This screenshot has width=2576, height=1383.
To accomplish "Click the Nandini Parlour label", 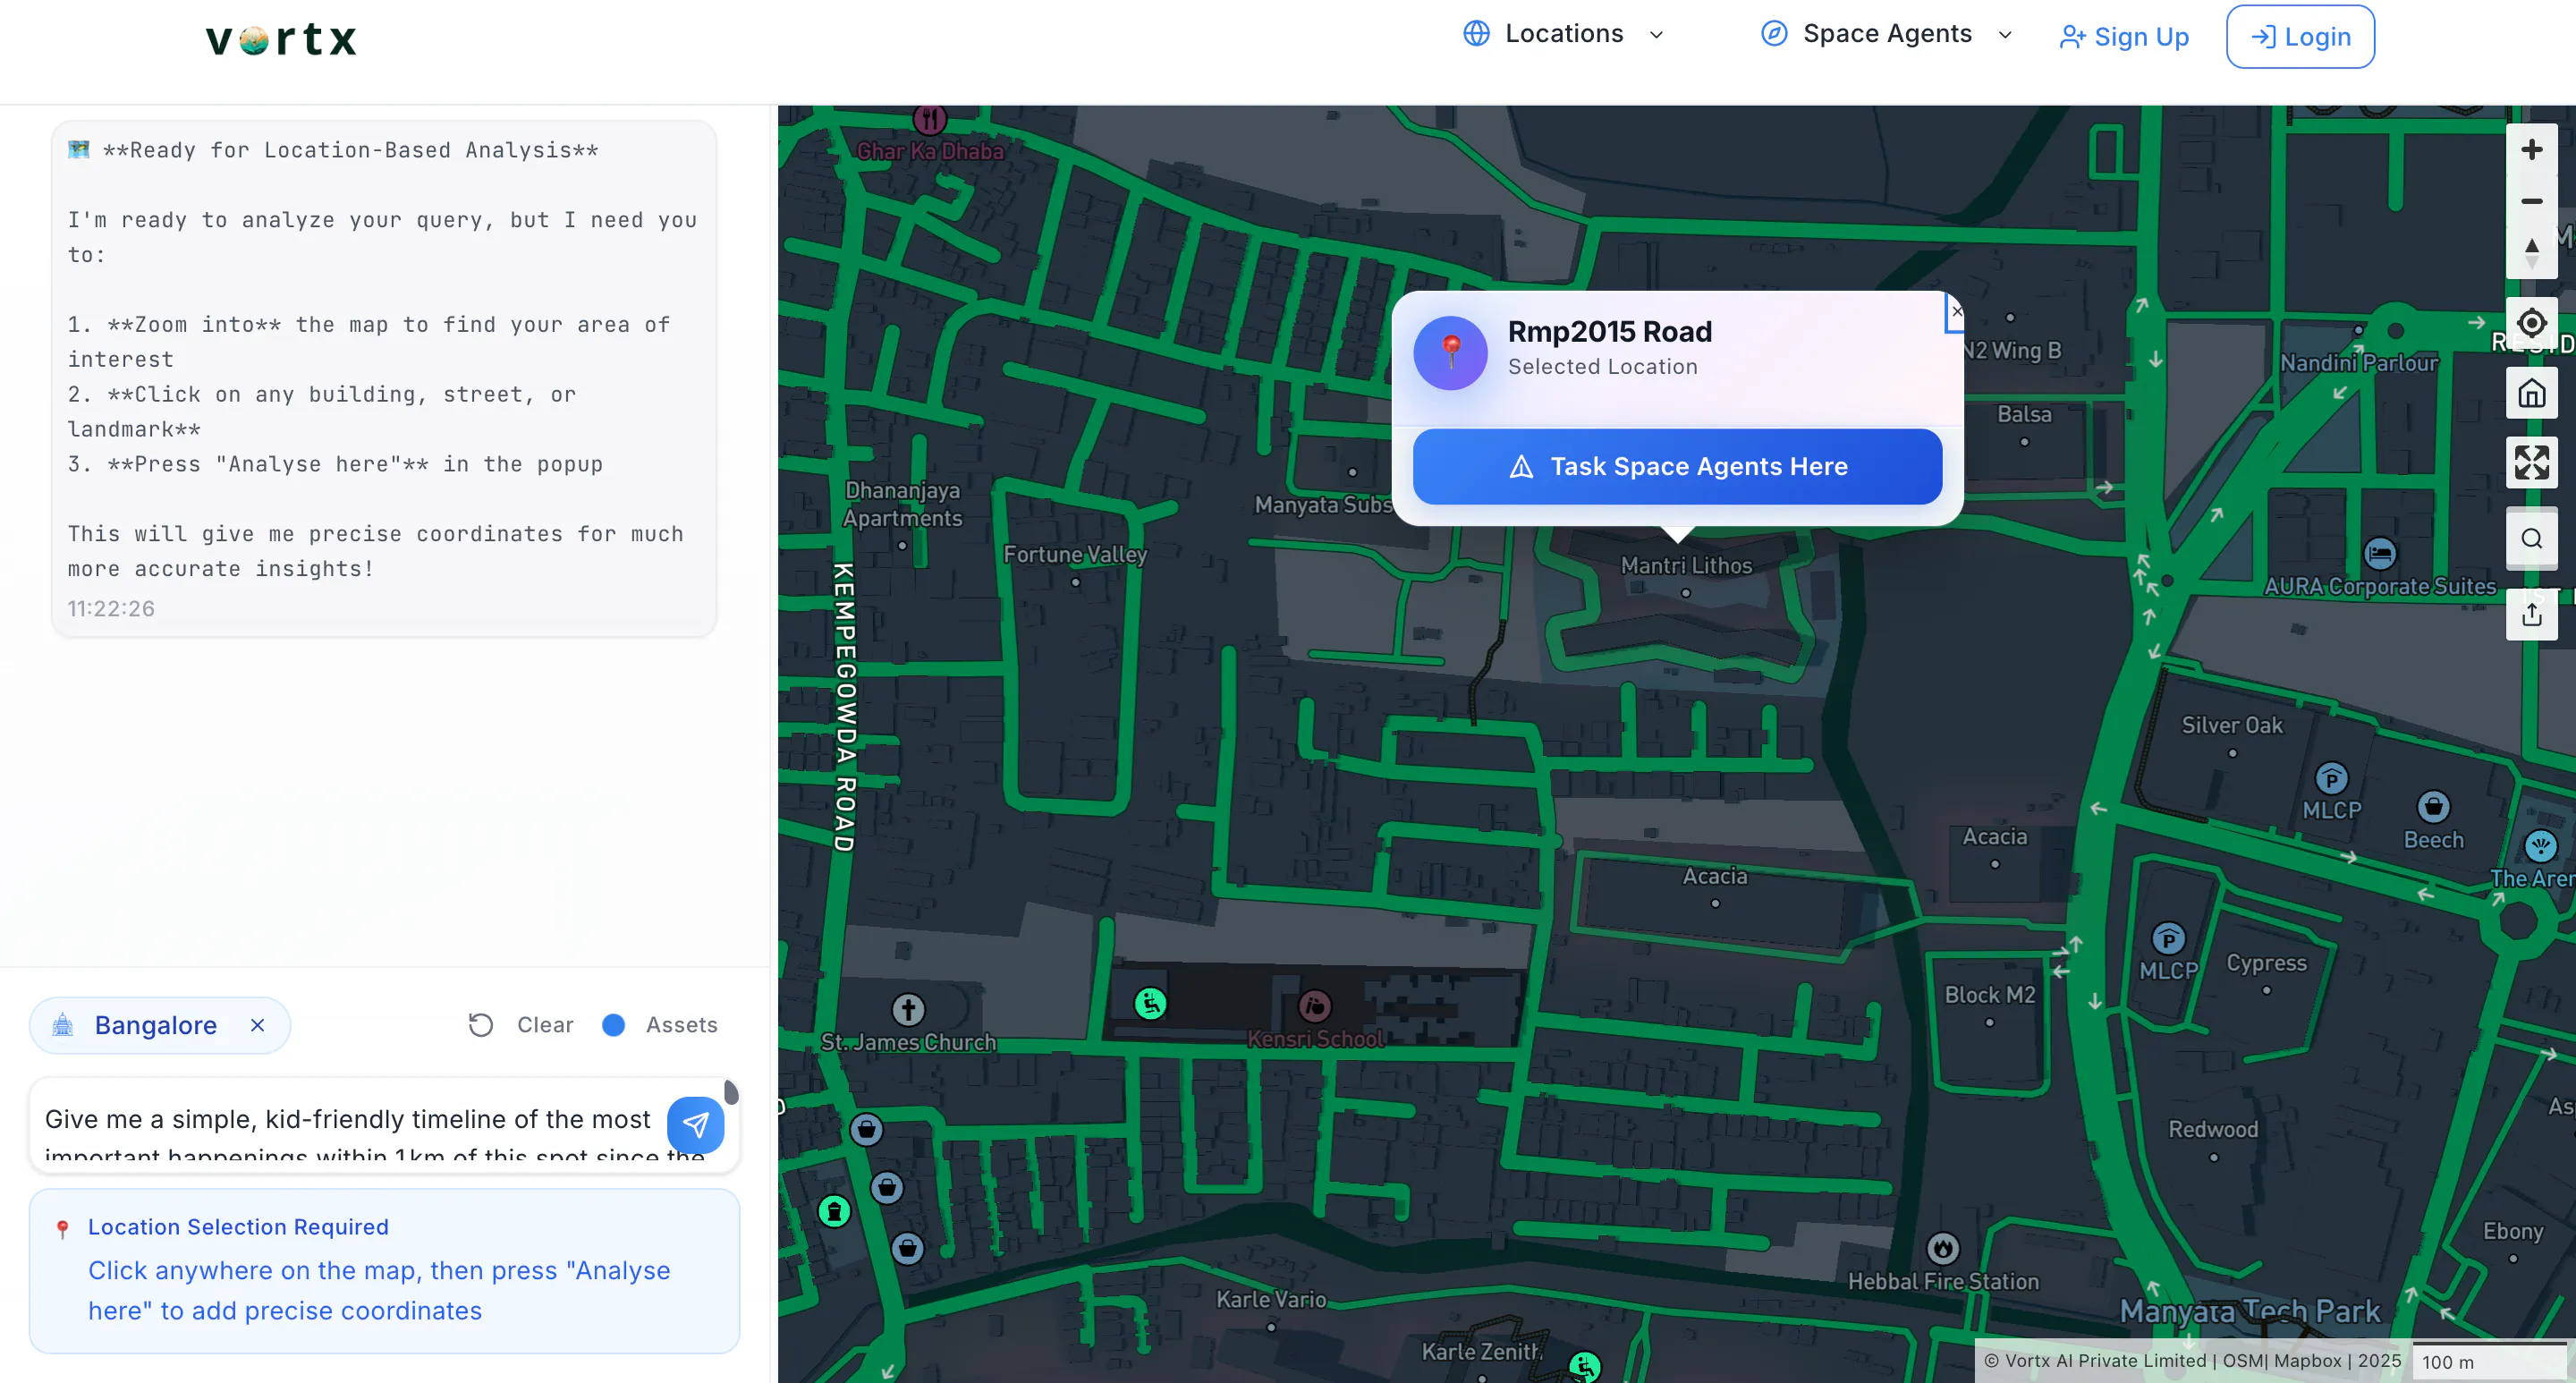I will [2359, 363].
